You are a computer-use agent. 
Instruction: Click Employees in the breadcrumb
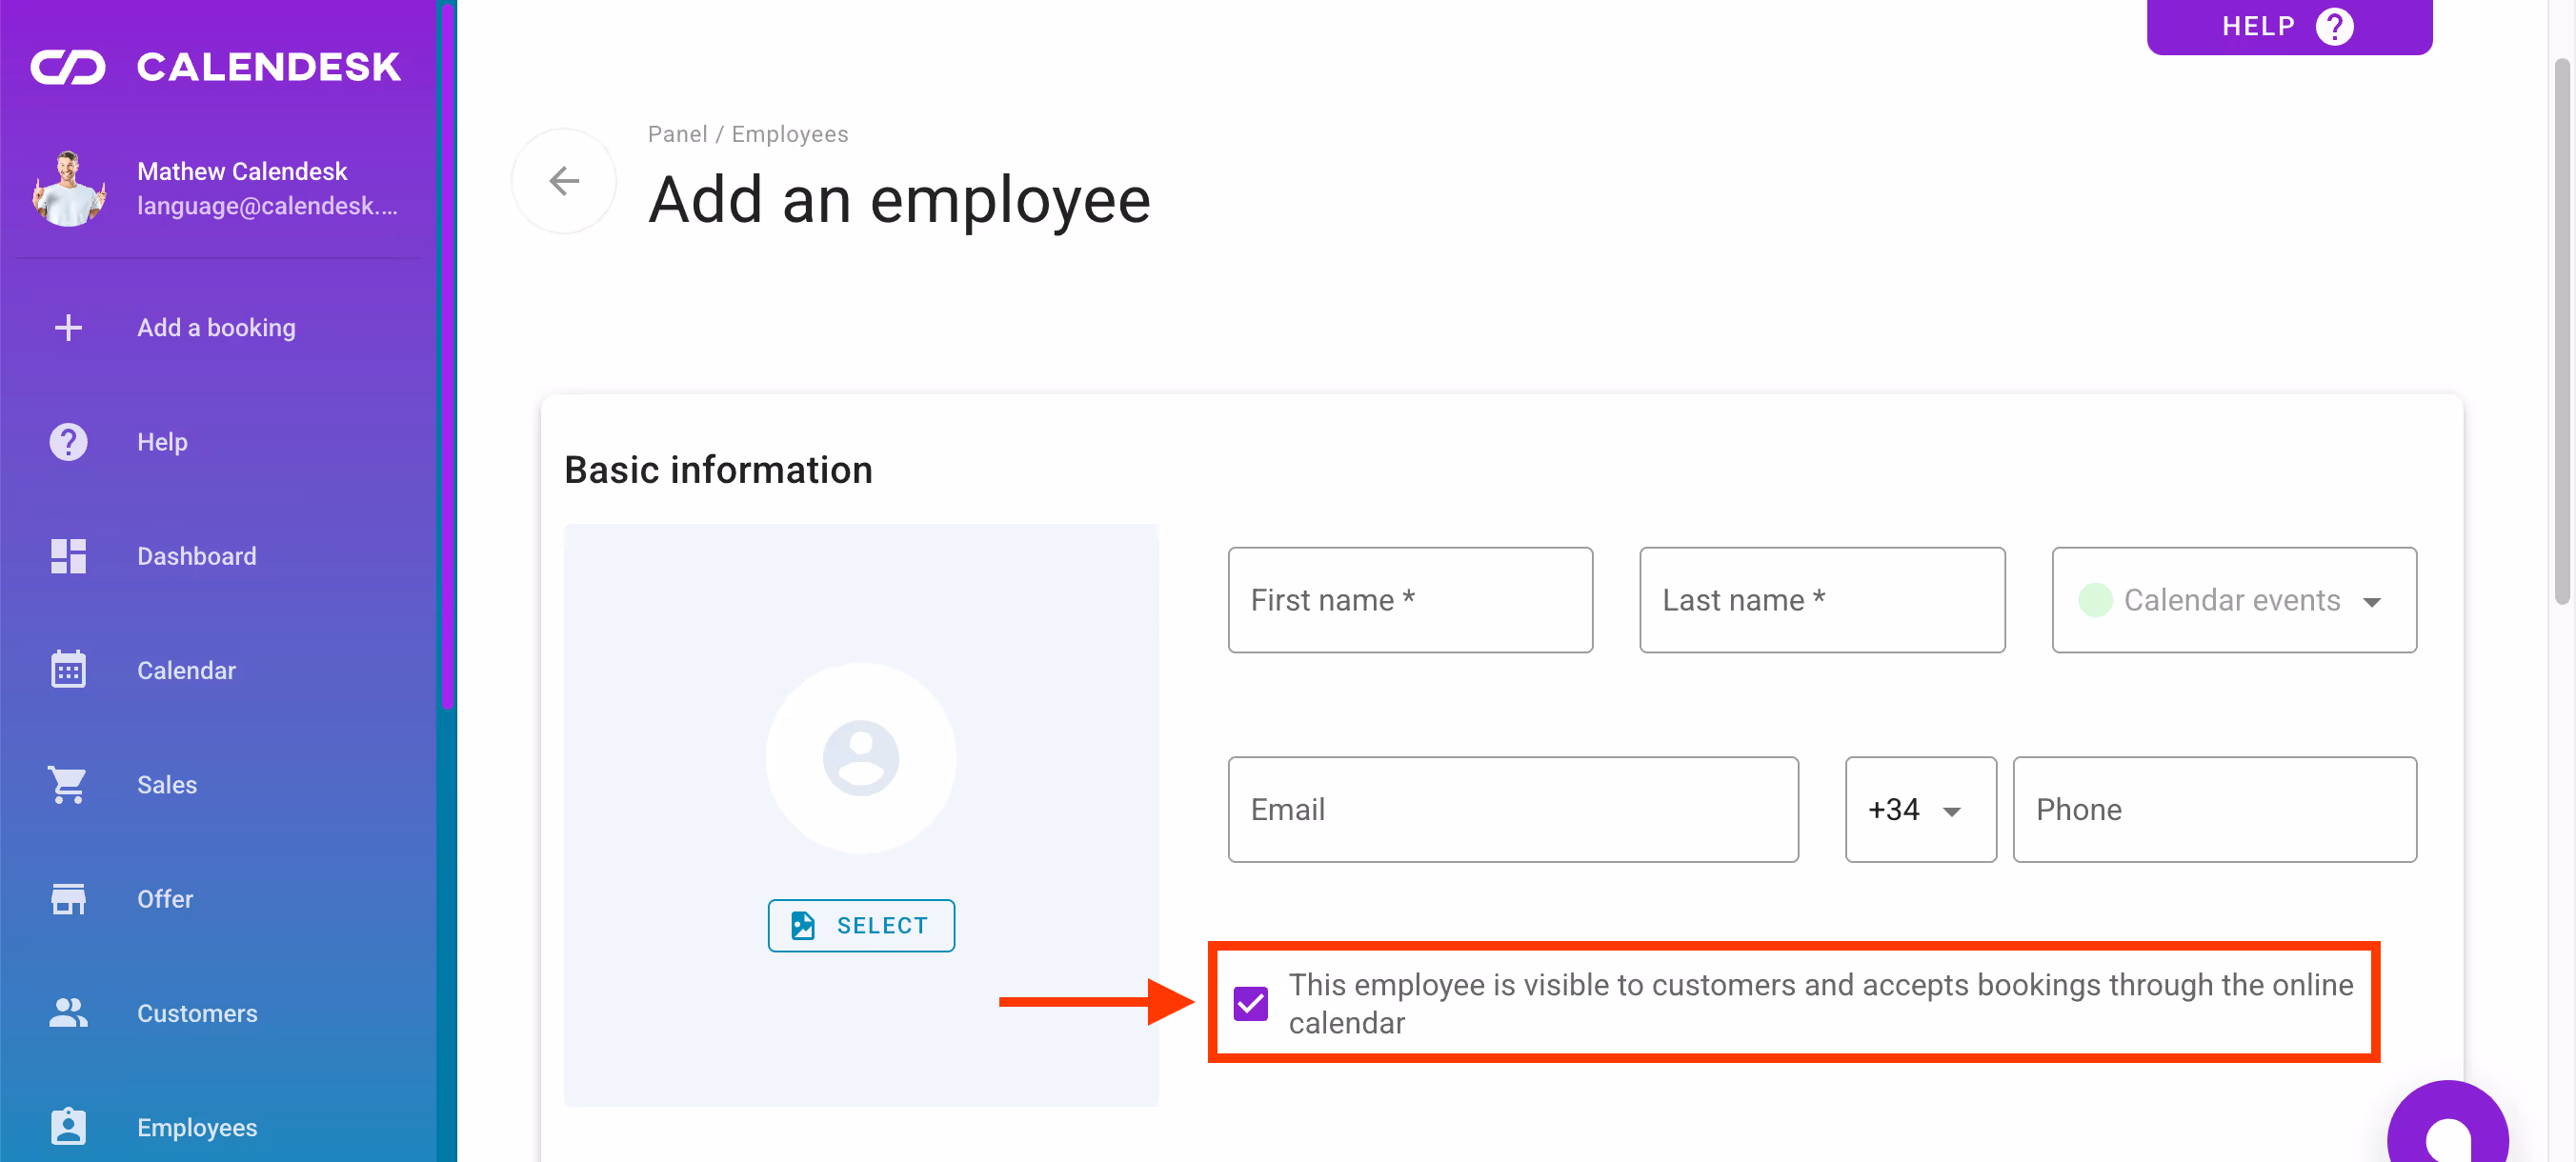(x=789, y=133)
